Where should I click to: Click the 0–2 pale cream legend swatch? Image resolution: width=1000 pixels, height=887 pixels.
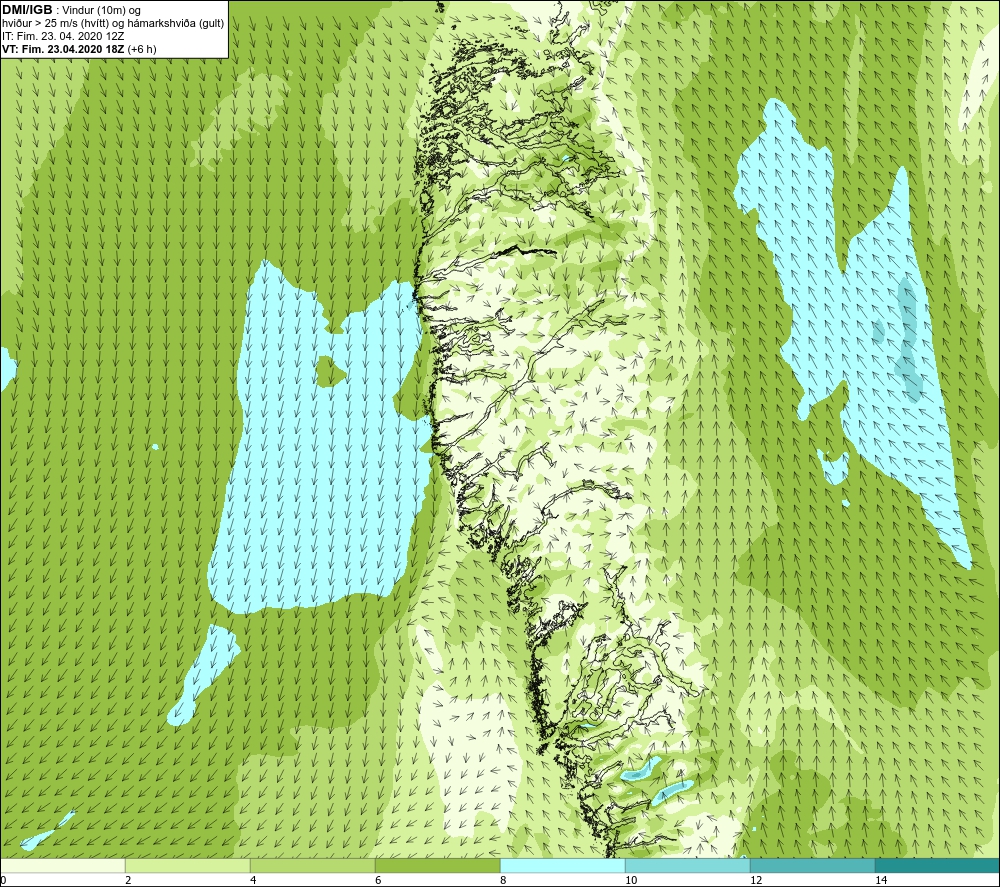pyautogui.click(x=62, y=865)
